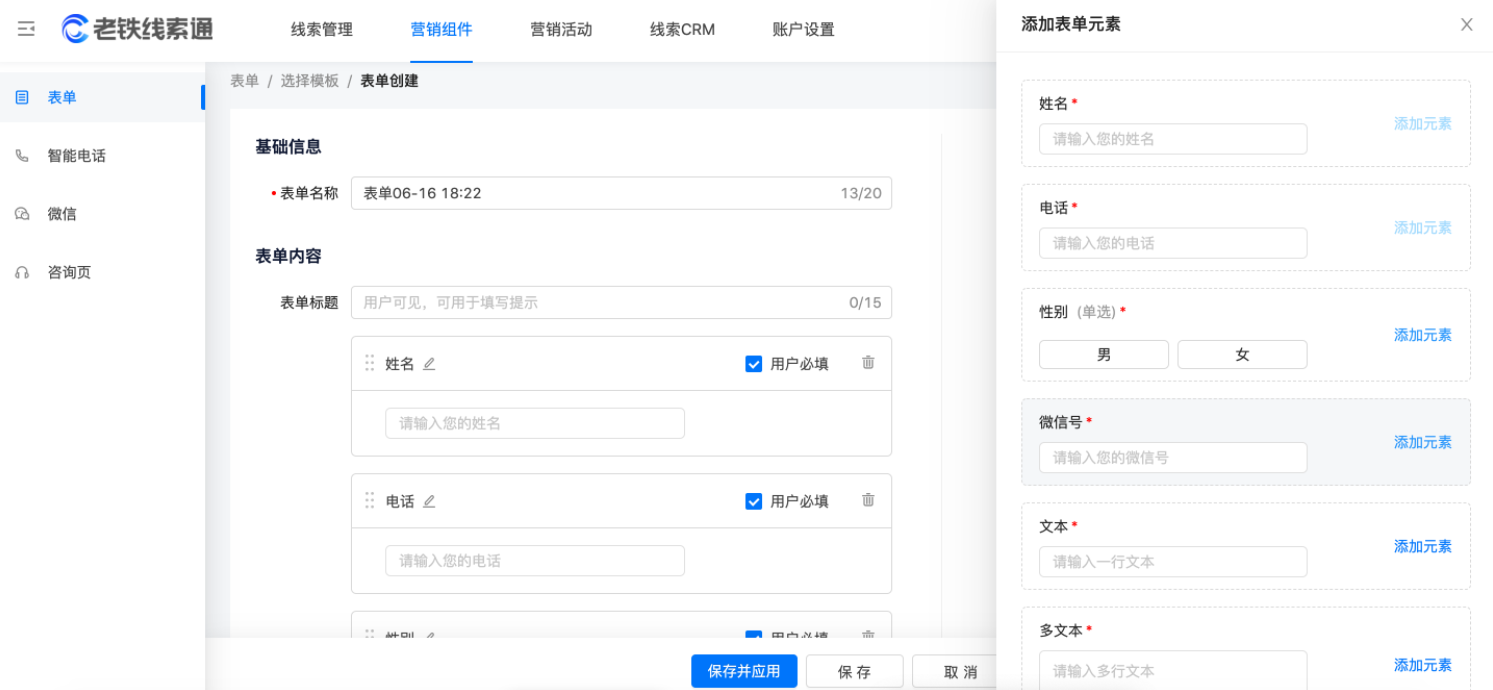Open the 线索管理 top menu

pyautogui.click(x=321, y=30)
